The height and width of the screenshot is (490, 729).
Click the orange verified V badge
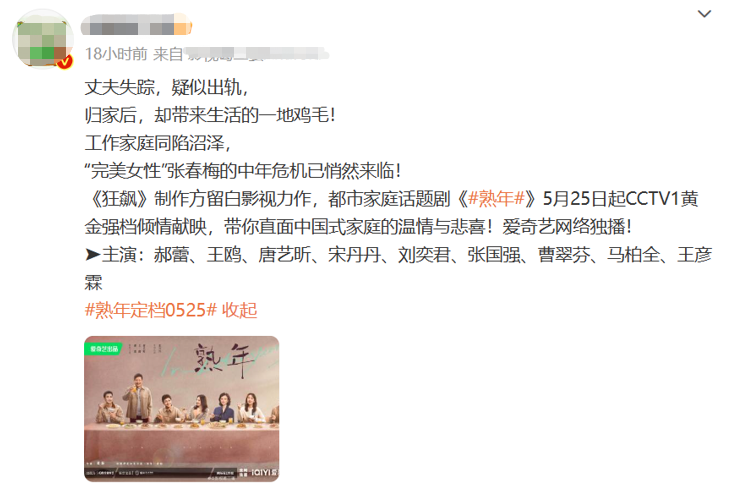click(65, 61)
